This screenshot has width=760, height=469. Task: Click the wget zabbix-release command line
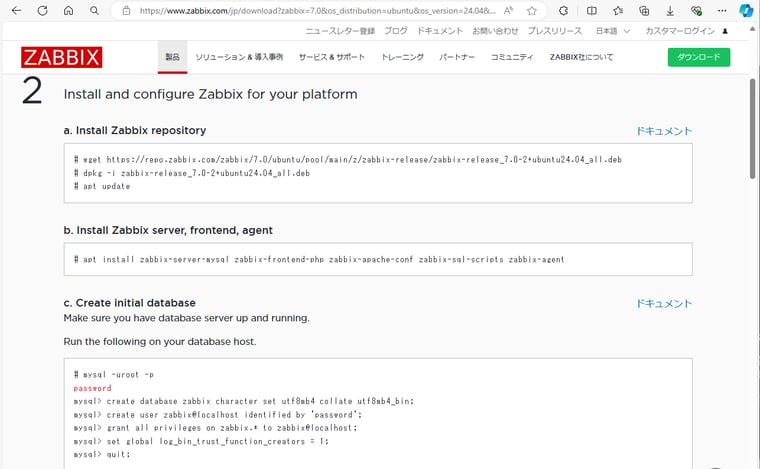tap(348, 159)
